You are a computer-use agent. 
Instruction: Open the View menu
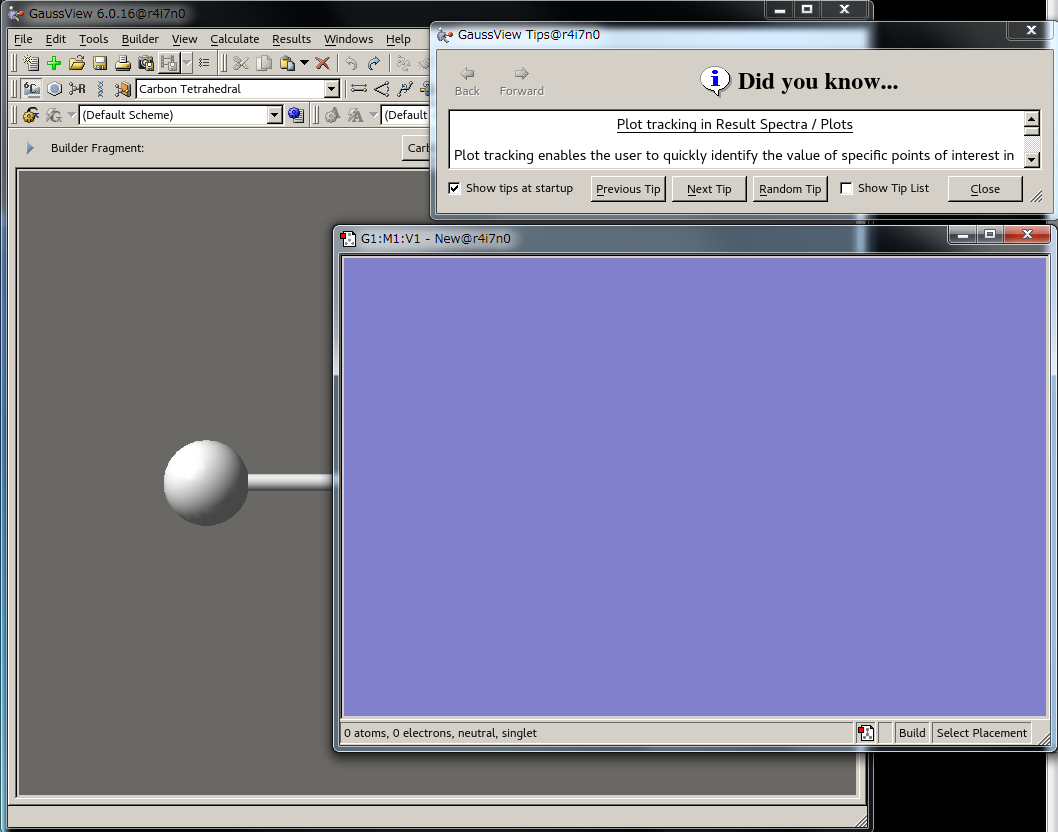coord(184,39)
